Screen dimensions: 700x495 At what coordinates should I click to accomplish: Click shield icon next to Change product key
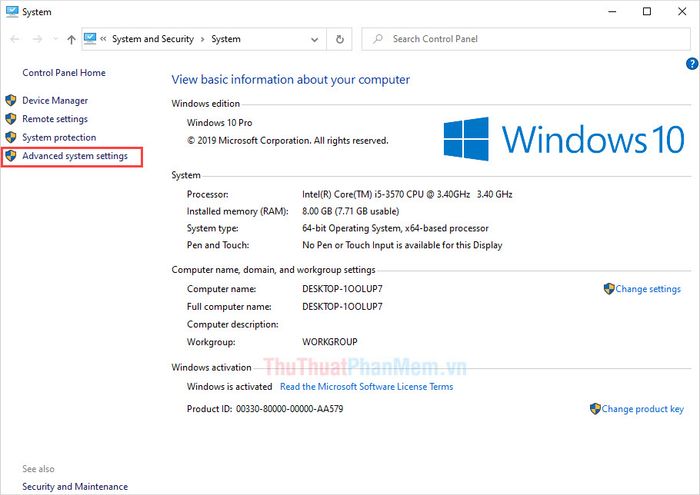coord(595,408)
